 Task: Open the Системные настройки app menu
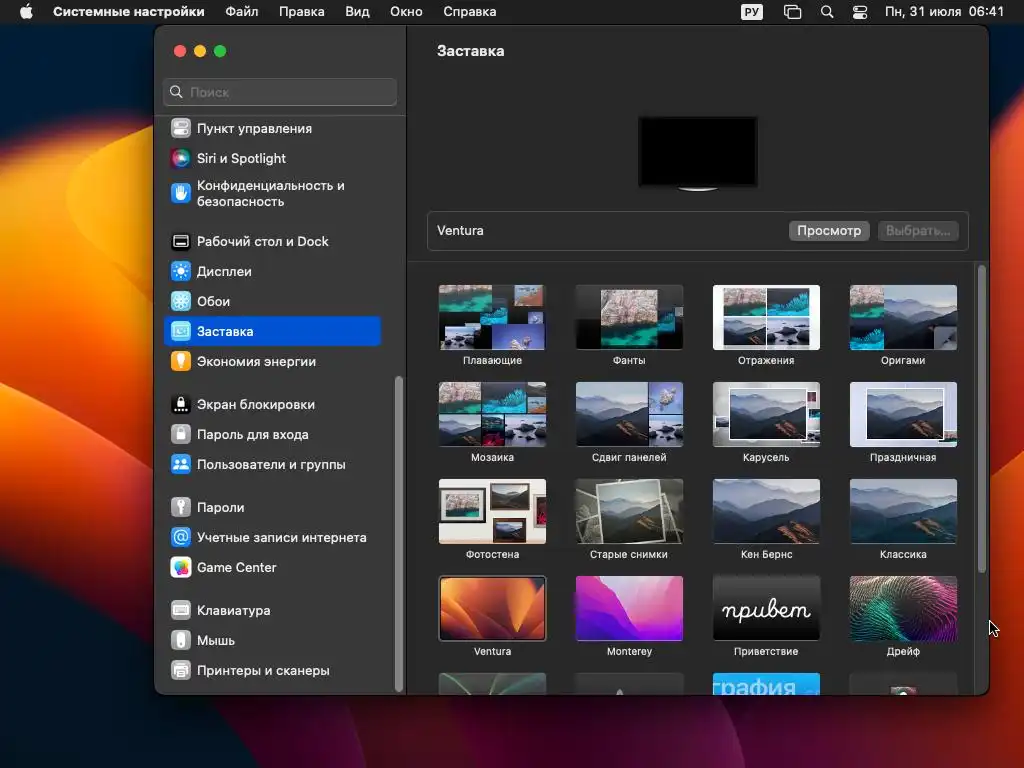129,12
